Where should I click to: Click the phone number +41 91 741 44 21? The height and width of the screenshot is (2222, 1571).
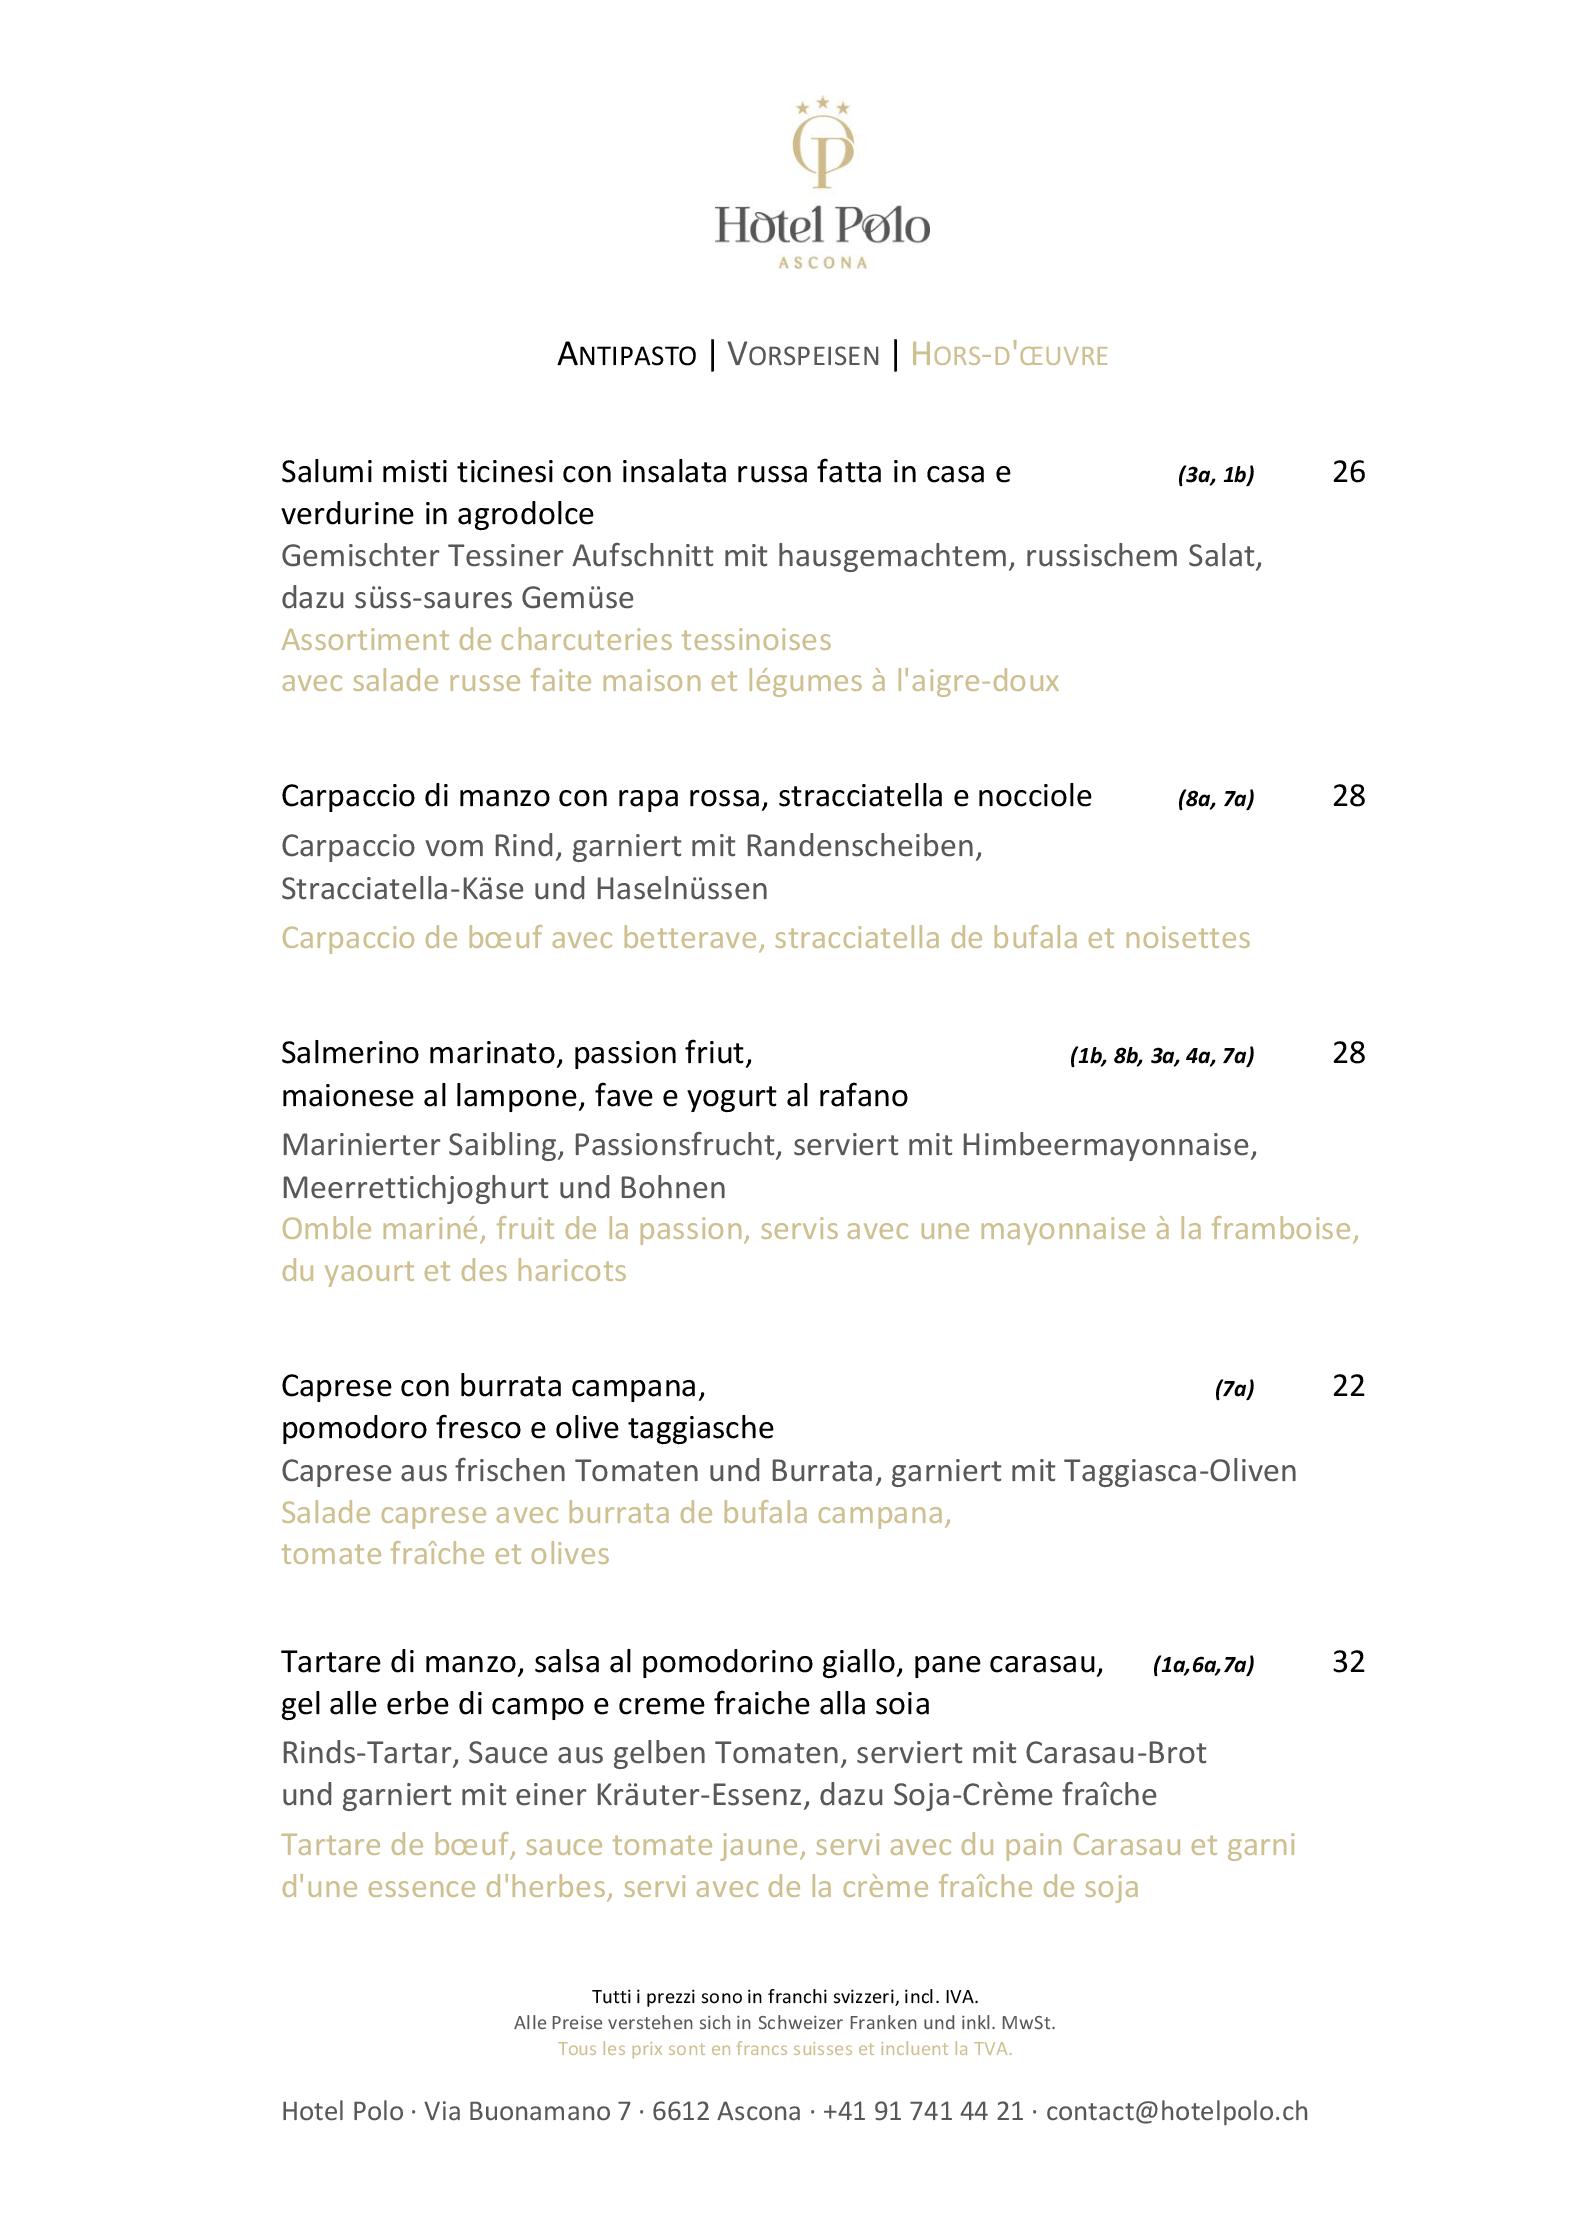(923, 2111)
